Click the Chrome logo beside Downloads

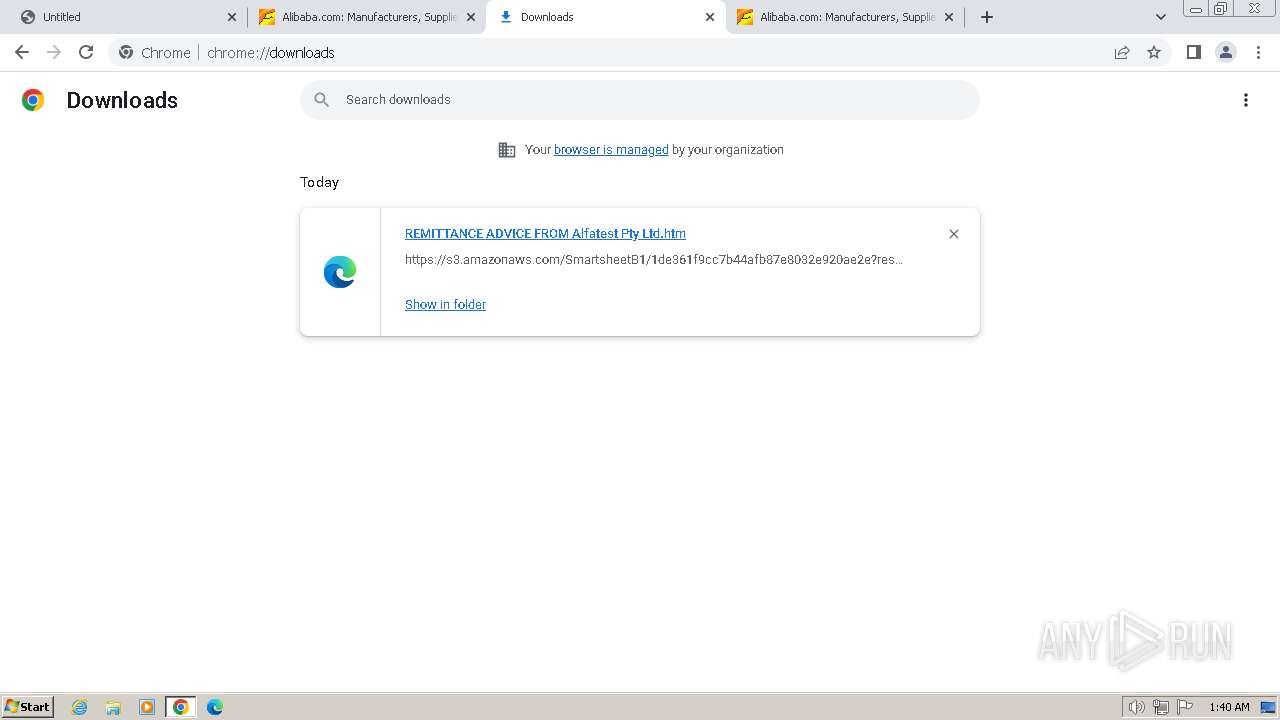point(33,100)
